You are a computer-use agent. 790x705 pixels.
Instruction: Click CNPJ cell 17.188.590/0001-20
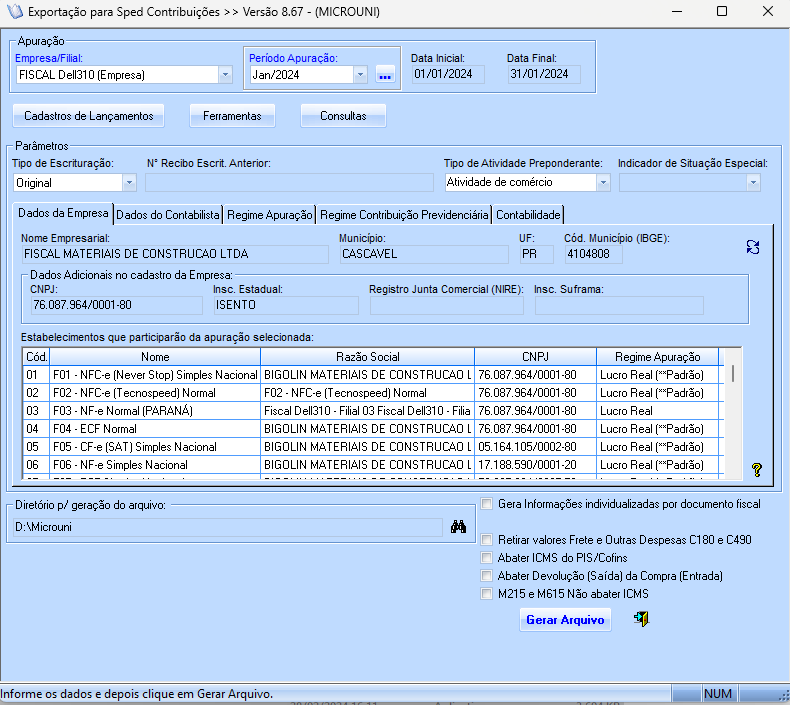click(x=536, y=465)
